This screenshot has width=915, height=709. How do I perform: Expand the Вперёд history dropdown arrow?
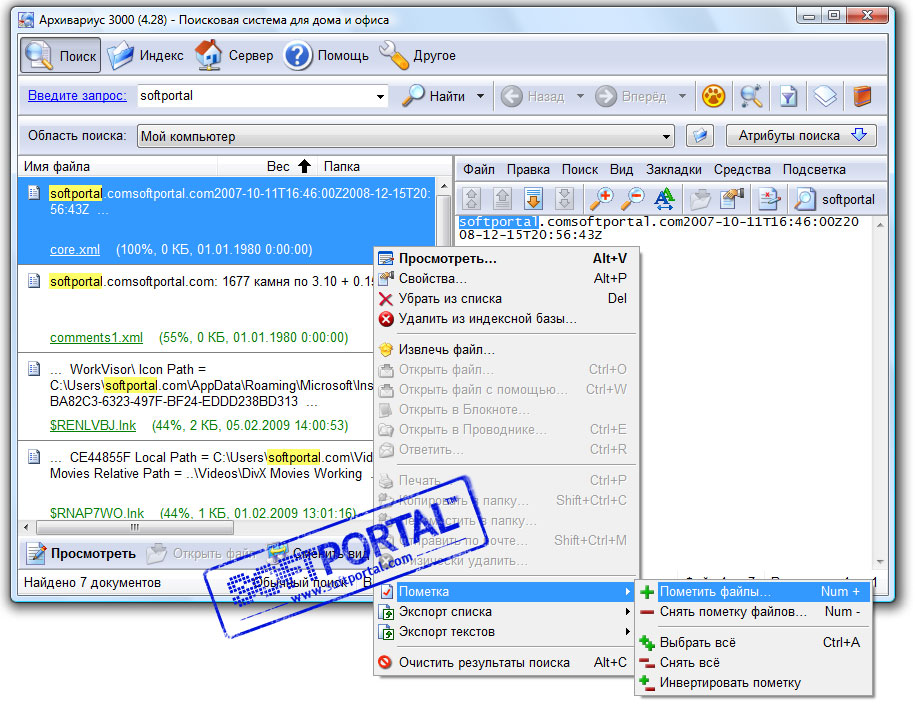coord(682,96)
